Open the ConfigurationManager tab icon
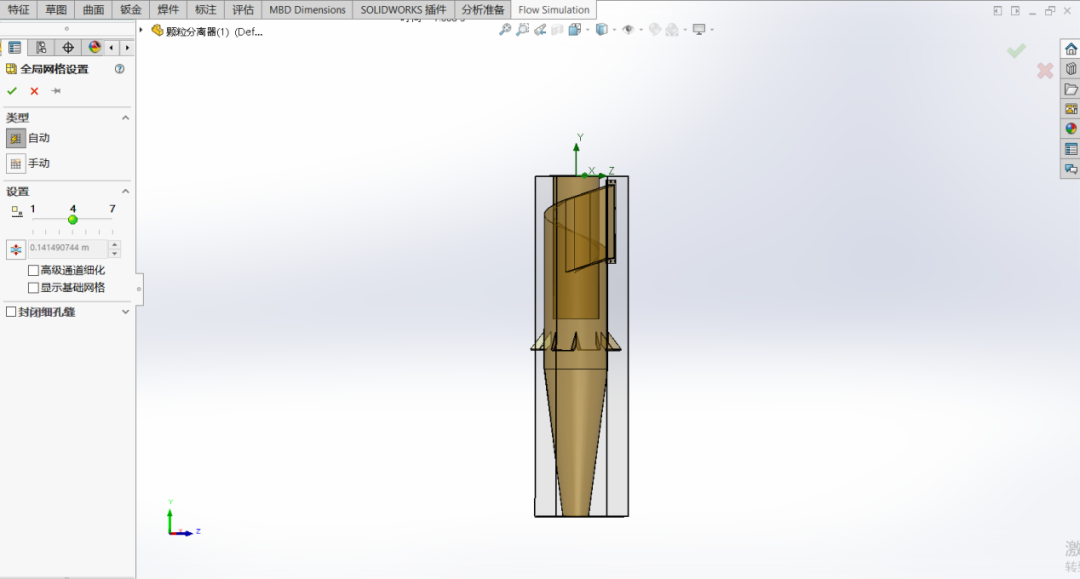The height and width of the screenshot is (579, 1080). coord(41,48)
